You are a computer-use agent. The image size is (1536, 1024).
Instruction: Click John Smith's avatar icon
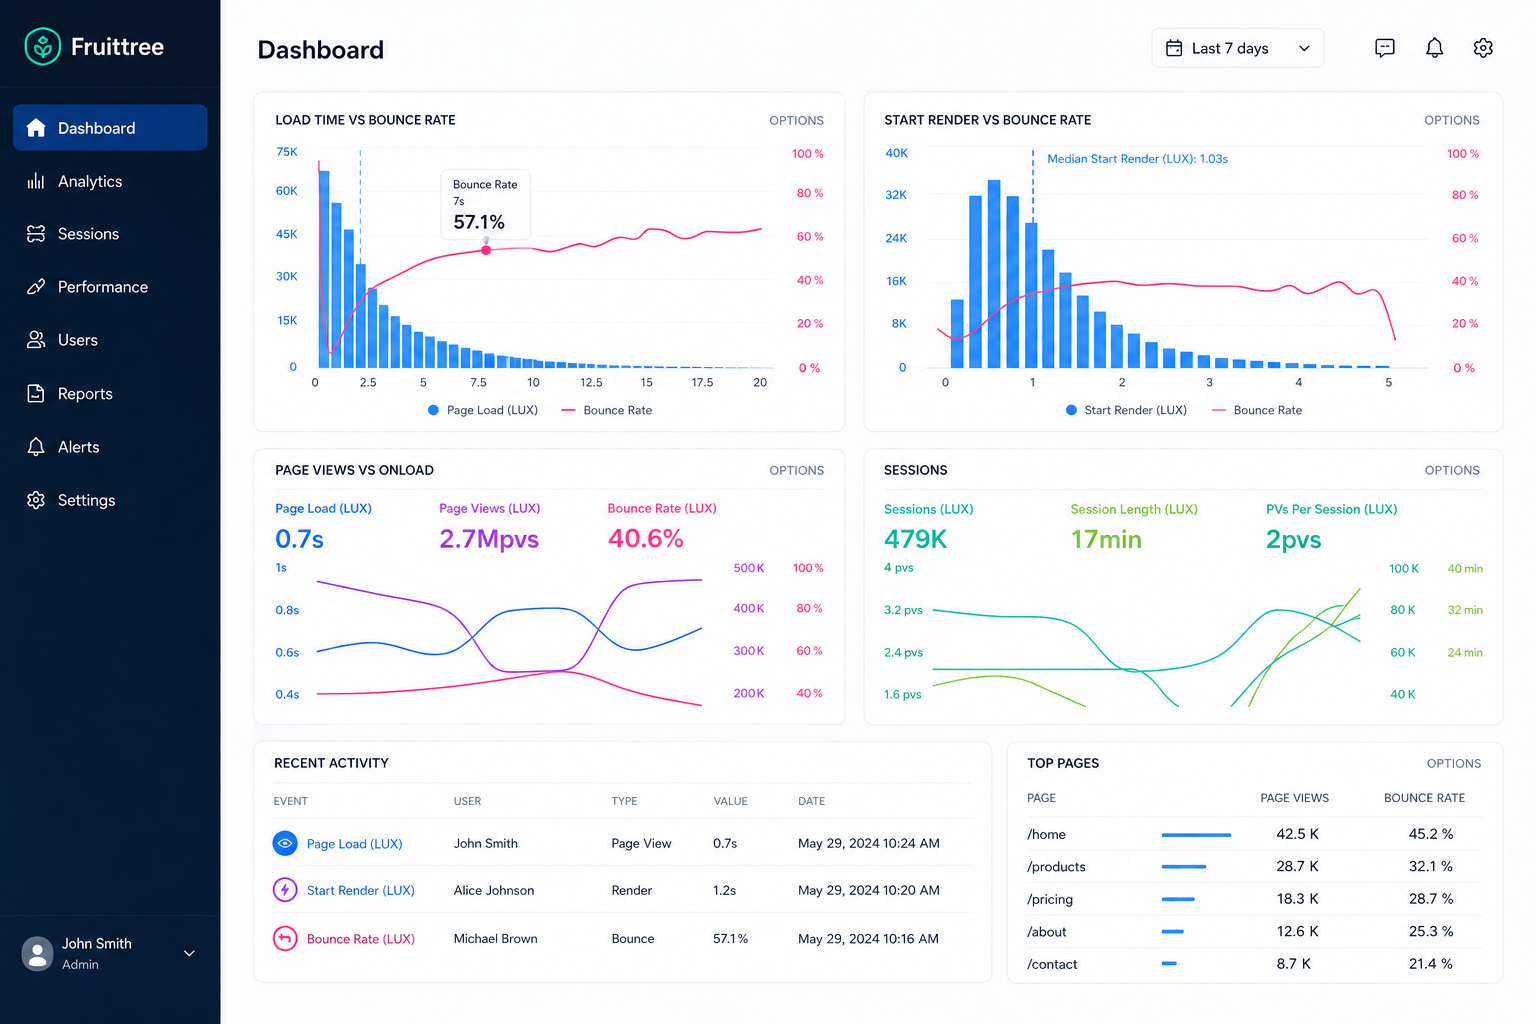[37, 953]
